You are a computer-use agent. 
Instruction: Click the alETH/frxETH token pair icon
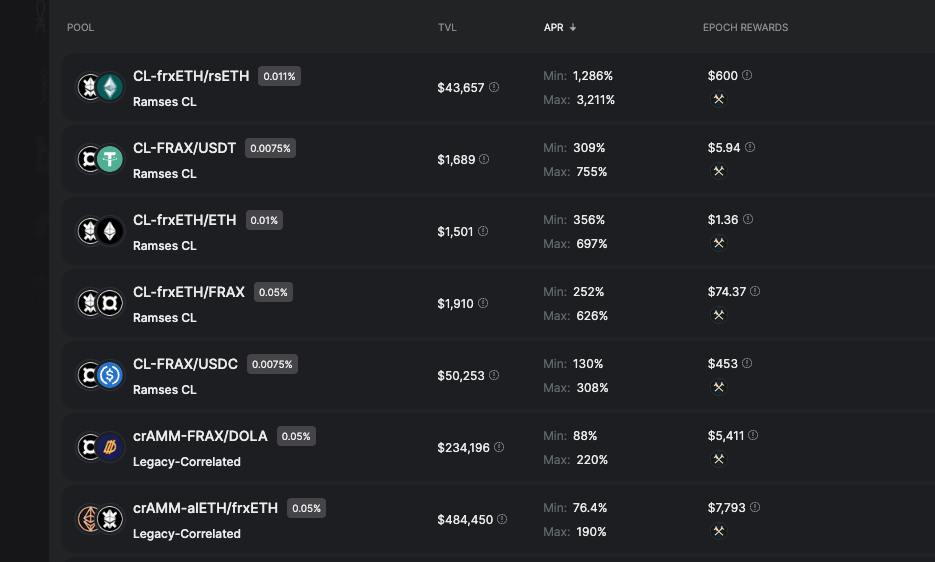tap(100, 519)
